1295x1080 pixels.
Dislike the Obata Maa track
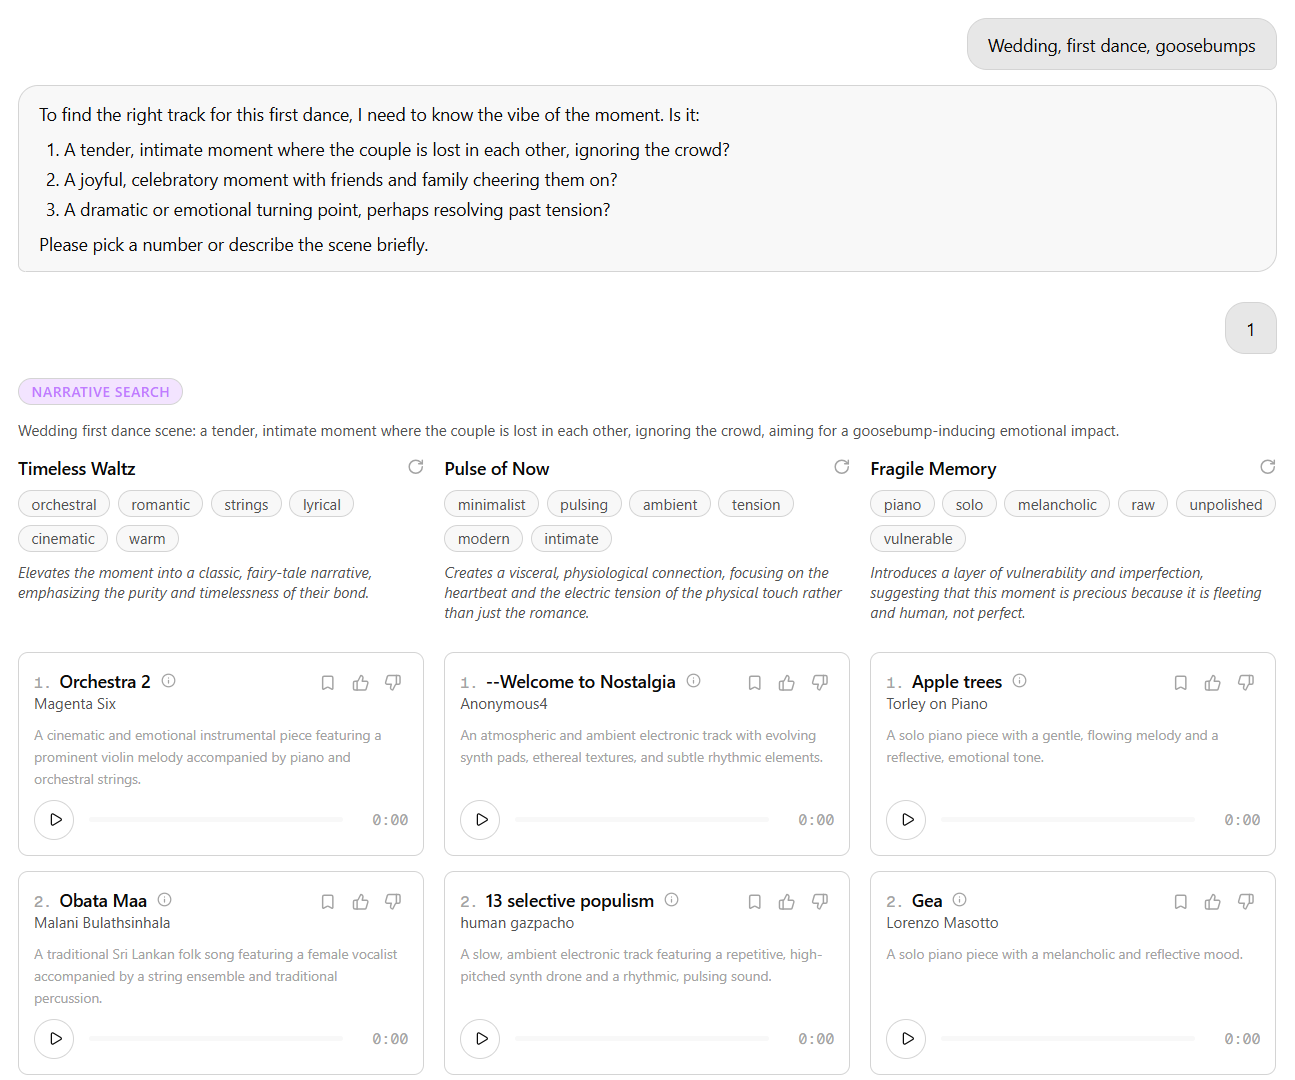[x=394, y=902]
